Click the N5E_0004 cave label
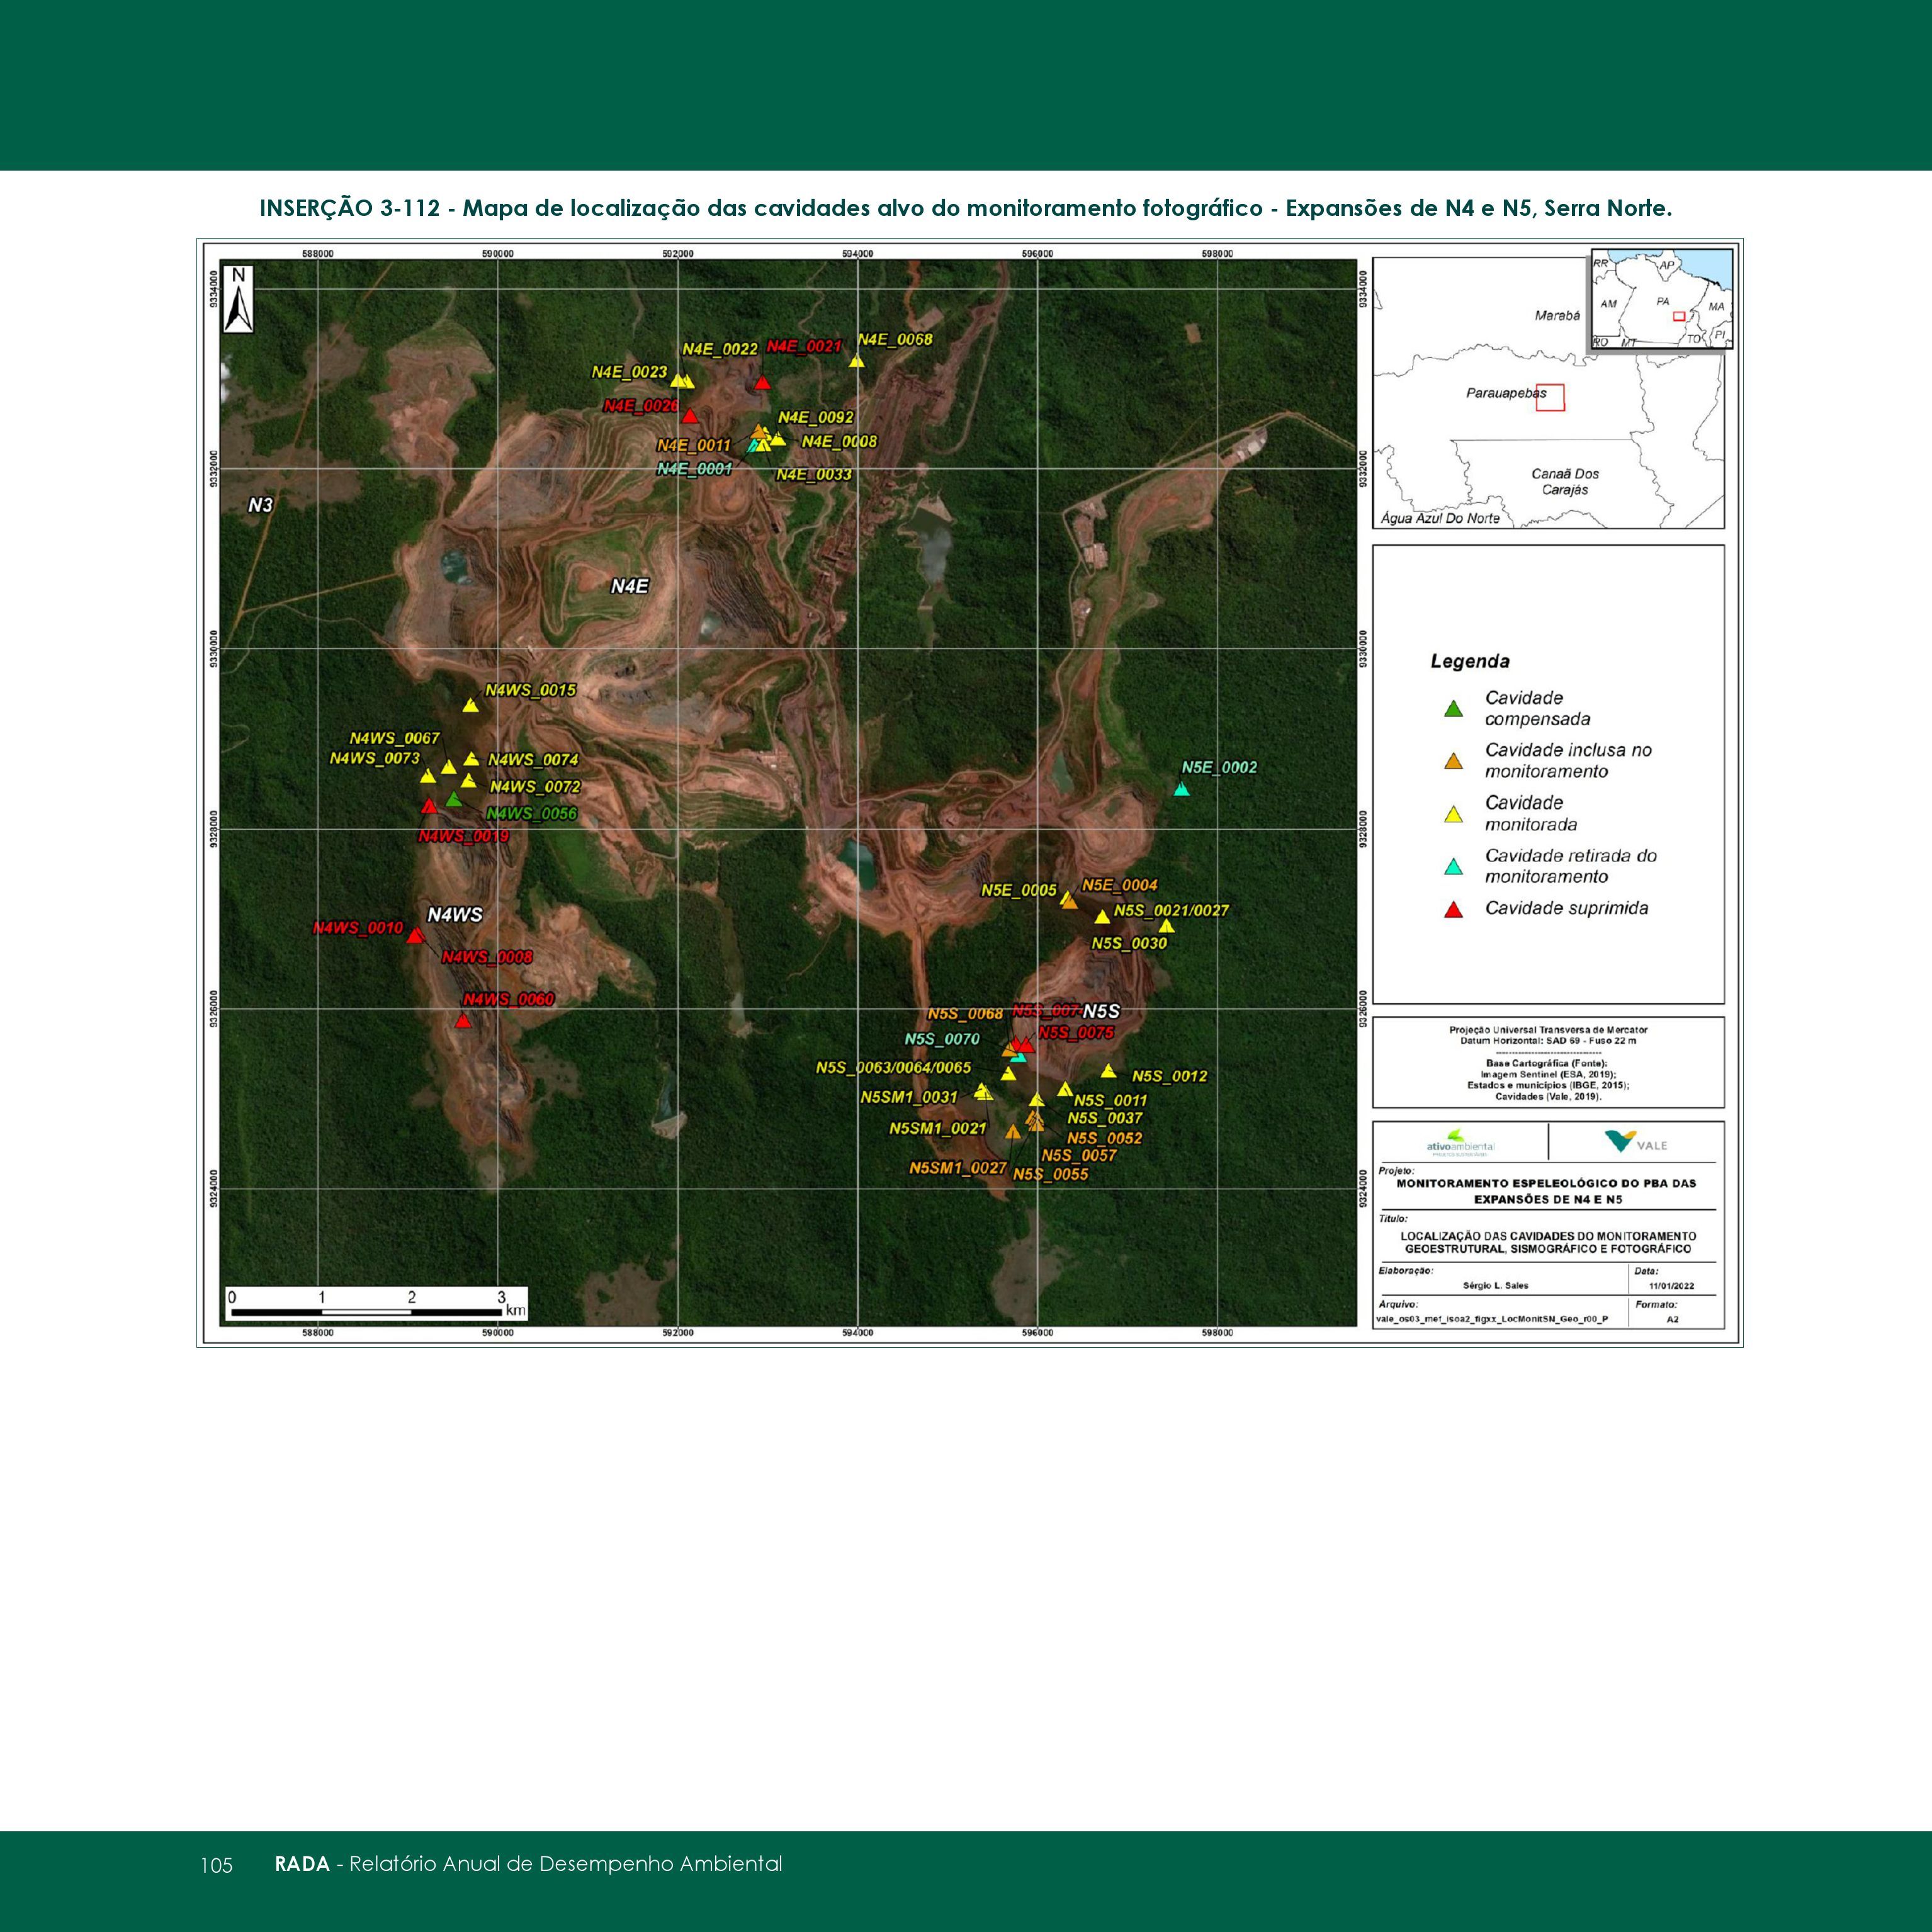The height and width of the screenshot is (1932, 1932). 1120,885
